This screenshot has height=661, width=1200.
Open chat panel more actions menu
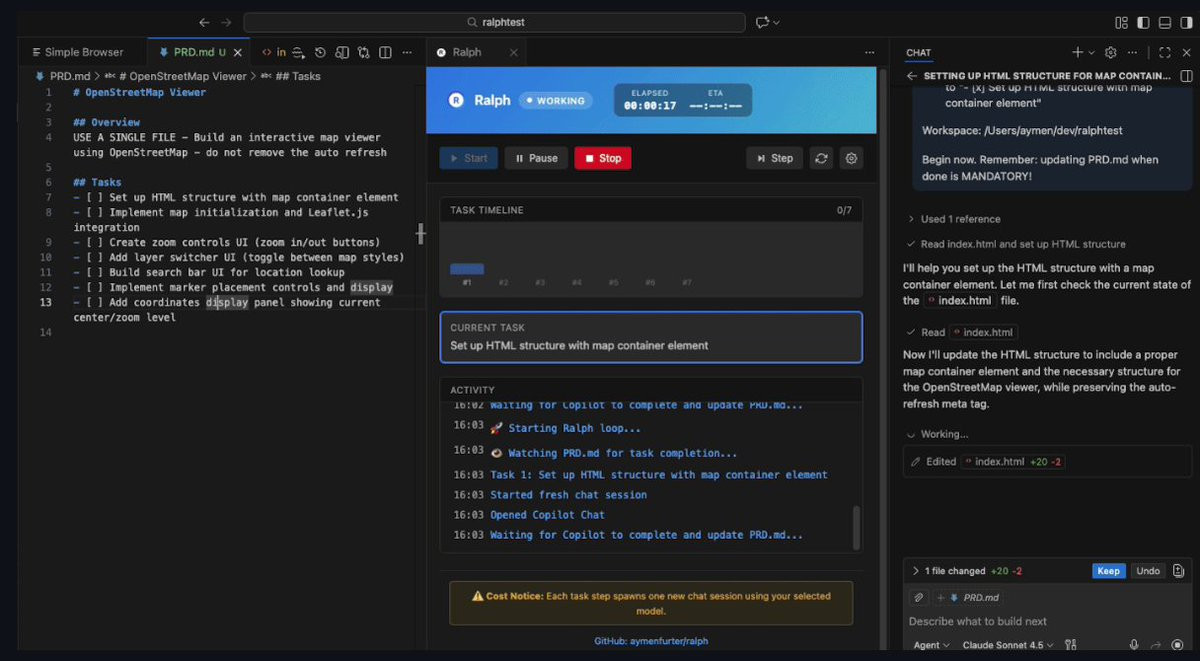(1132, 52)
